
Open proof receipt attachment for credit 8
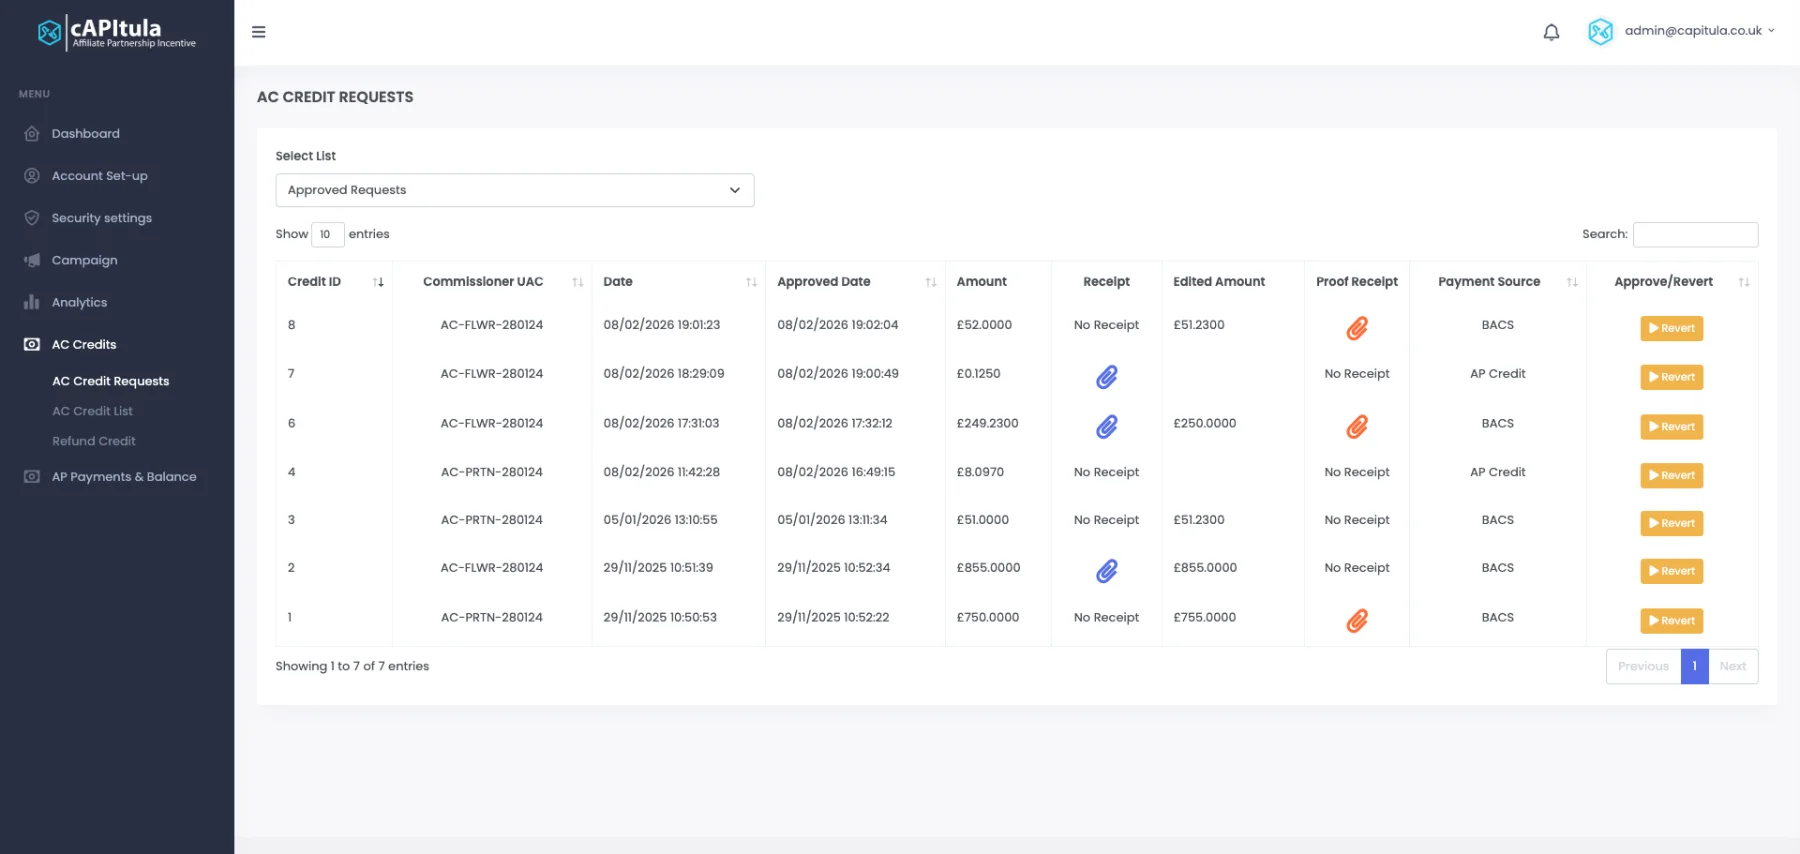pos(1357,328)
